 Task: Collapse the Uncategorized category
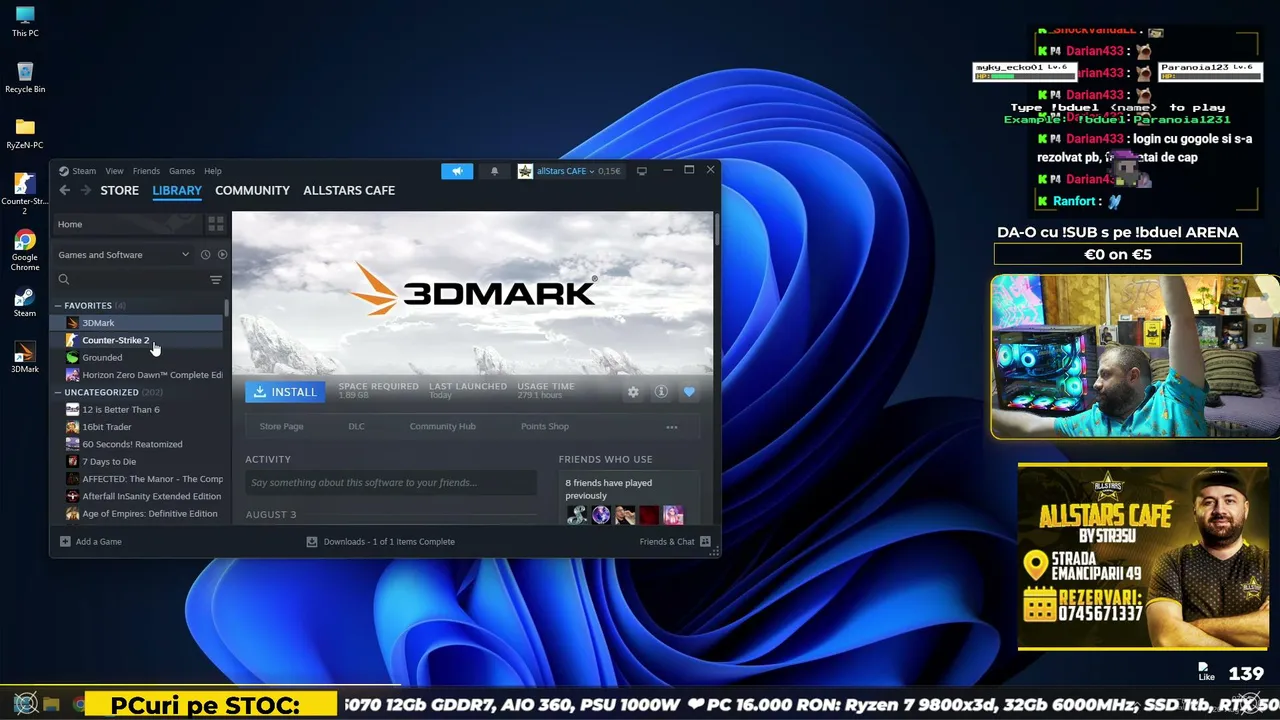[x=58, y=393]
